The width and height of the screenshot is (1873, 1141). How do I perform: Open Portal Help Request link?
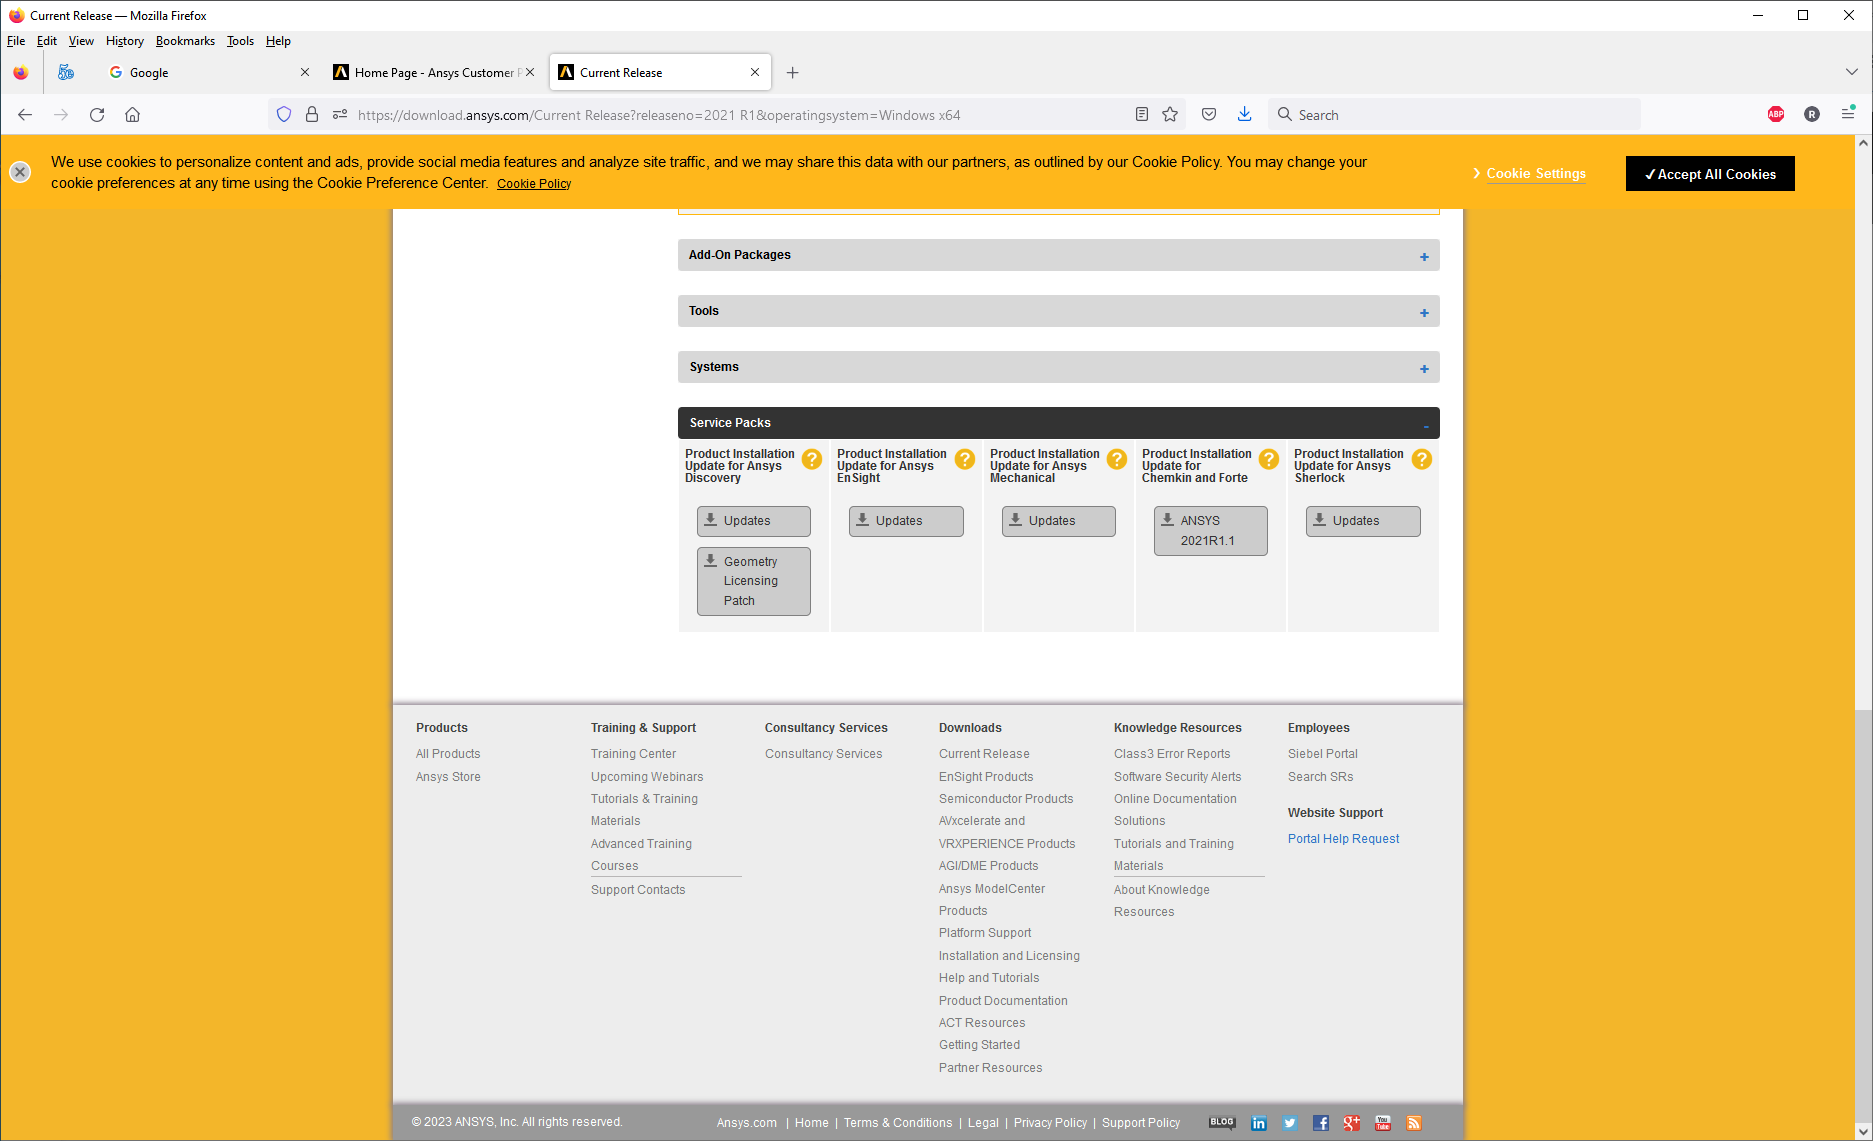pos(1343,839)
